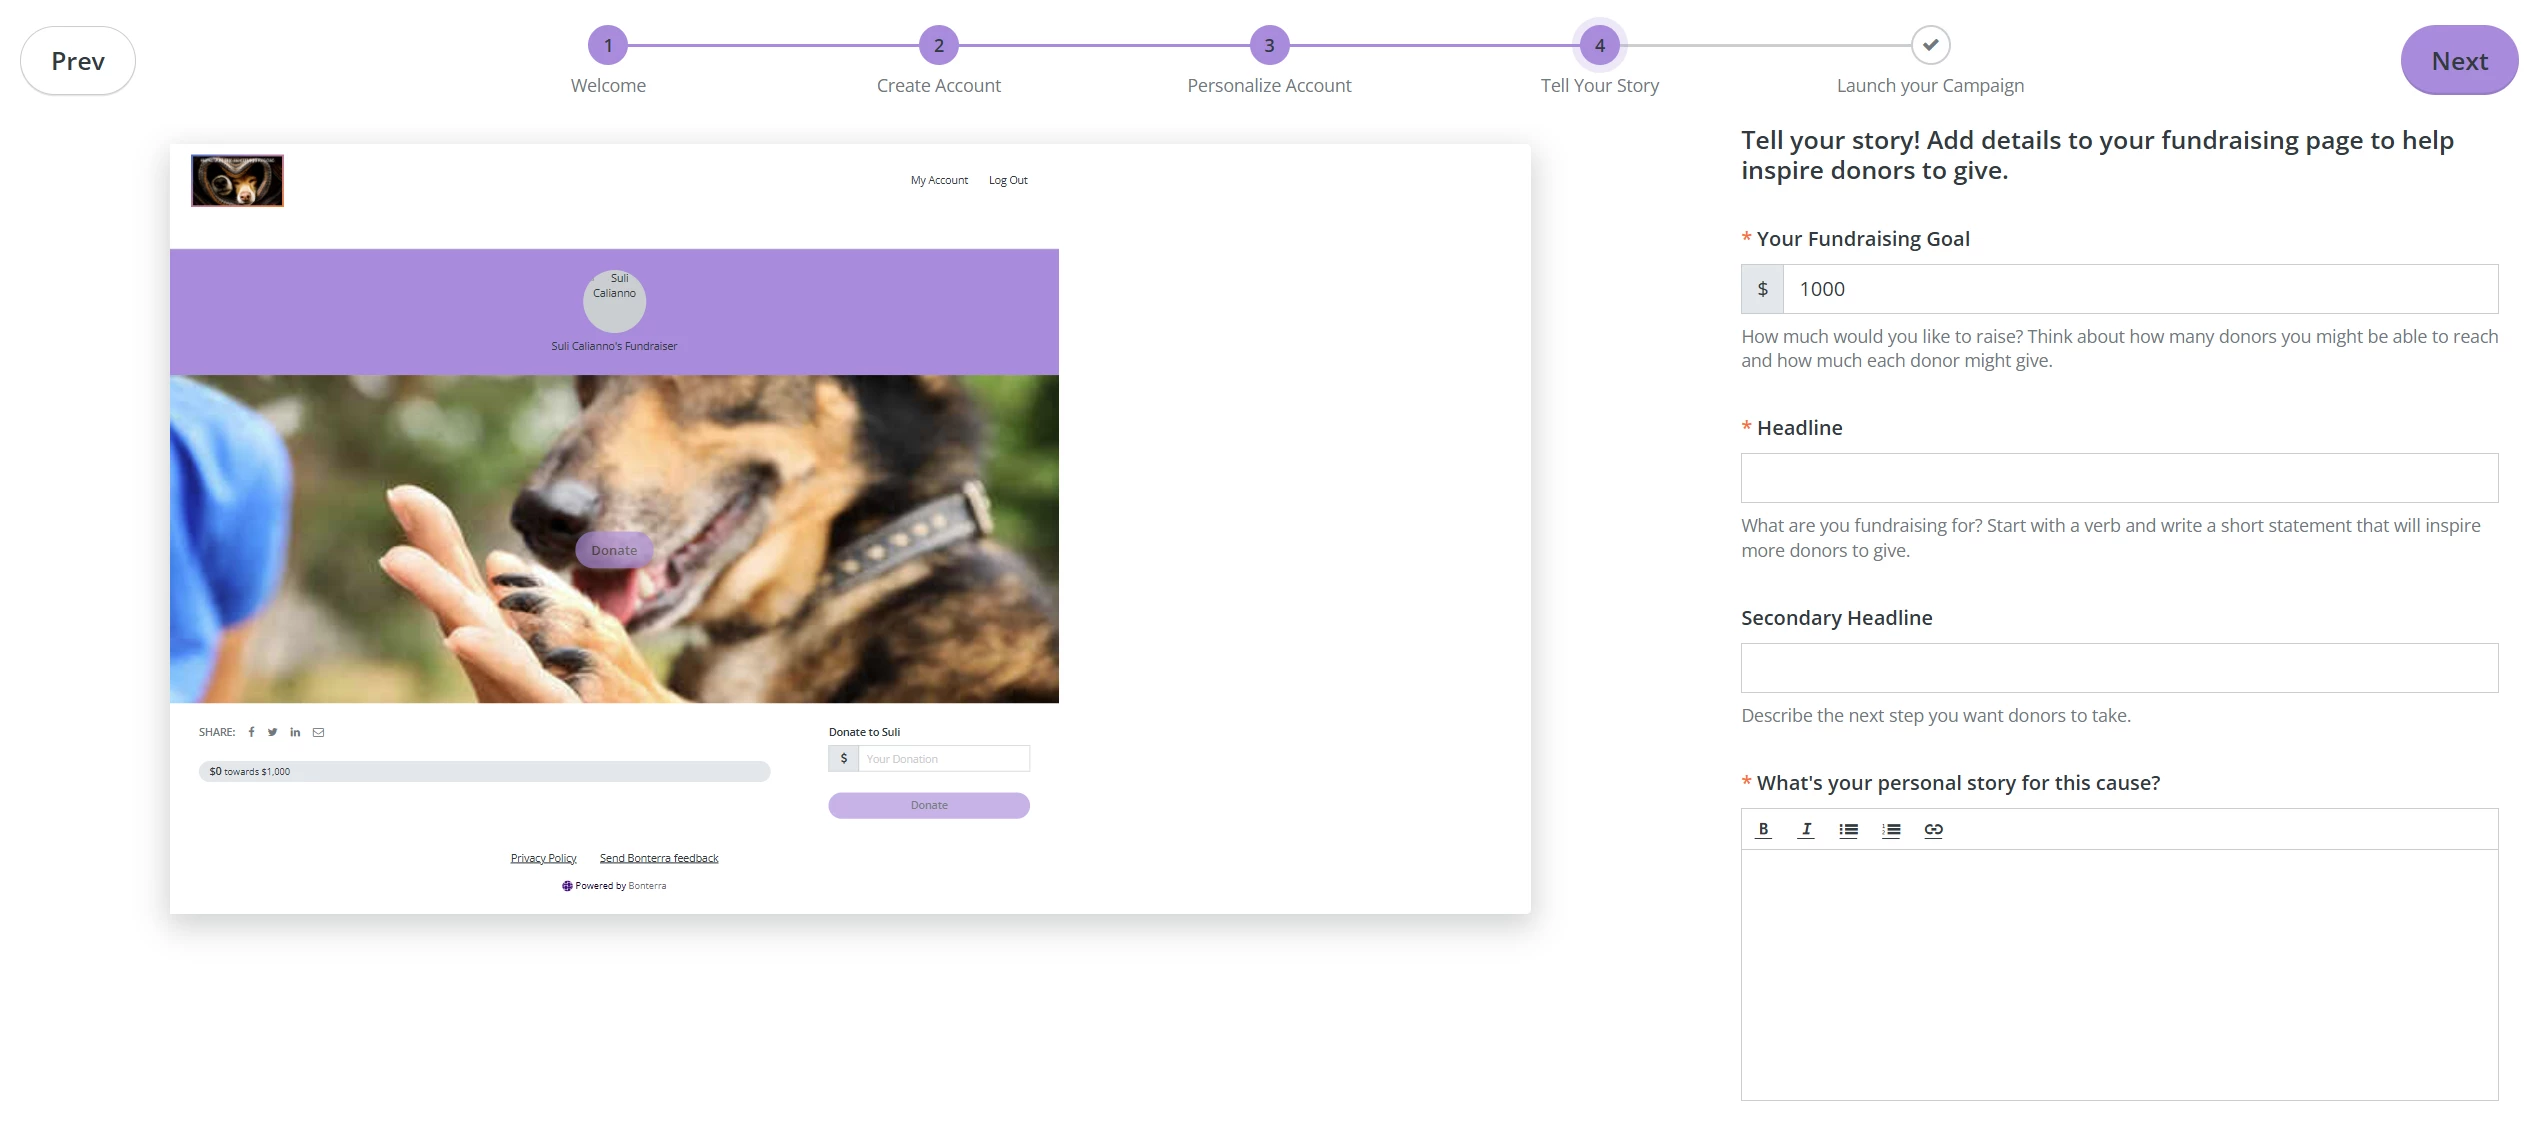2534x1134 pixels.
Task: Jump to the Create Account step
Action: (938, 45)
